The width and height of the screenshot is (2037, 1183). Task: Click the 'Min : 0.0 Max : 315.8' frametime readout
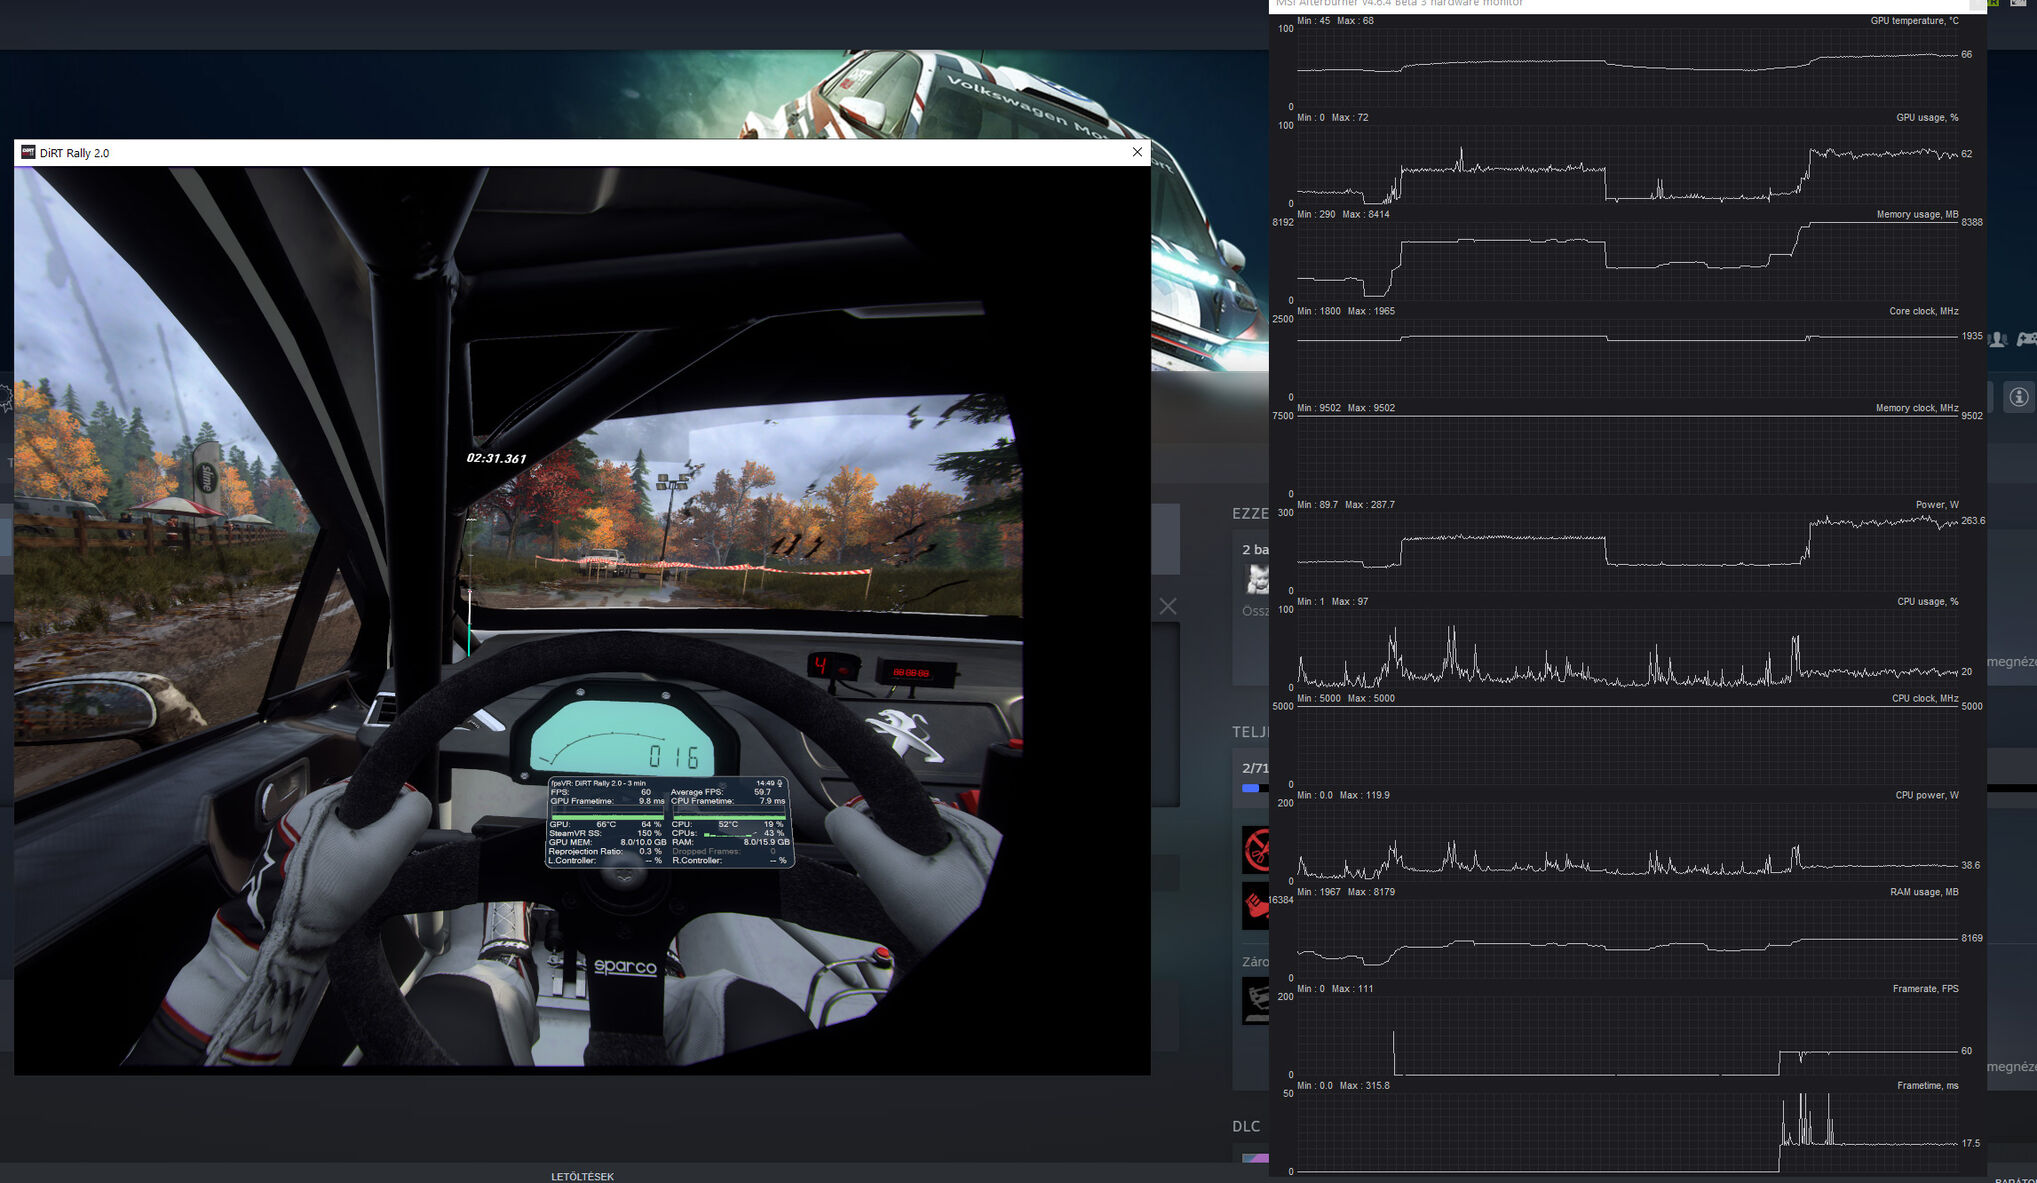[1343, 1086]
